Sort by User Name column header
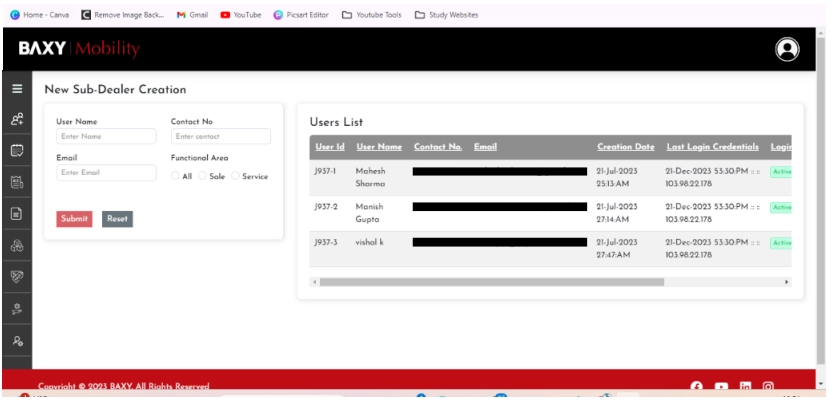This screenshot has height=400, width=833. pyautogui.click(x=379, y=147)
